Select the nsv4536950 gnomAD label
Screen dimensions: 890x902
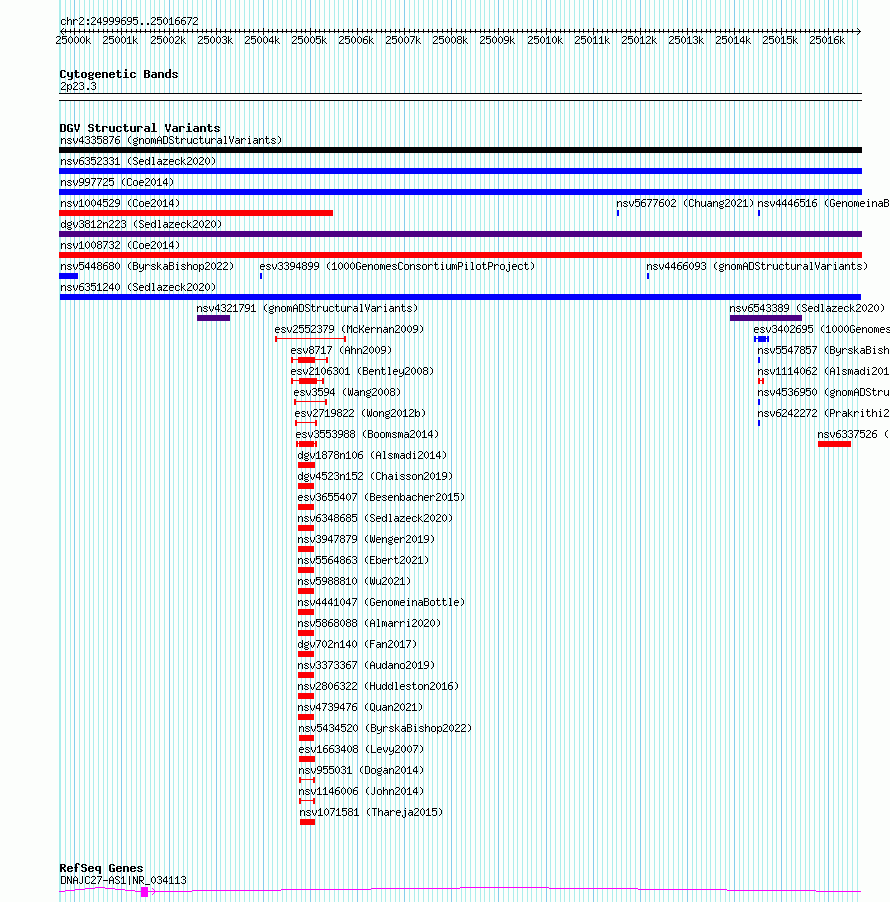(823, 392)
